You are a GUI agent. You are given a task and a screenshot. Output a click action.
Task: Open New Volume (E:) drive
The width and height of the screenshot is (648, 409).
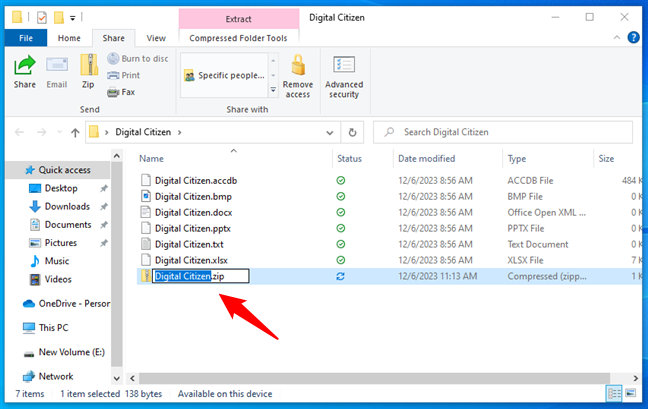click(x=71, y=352)
